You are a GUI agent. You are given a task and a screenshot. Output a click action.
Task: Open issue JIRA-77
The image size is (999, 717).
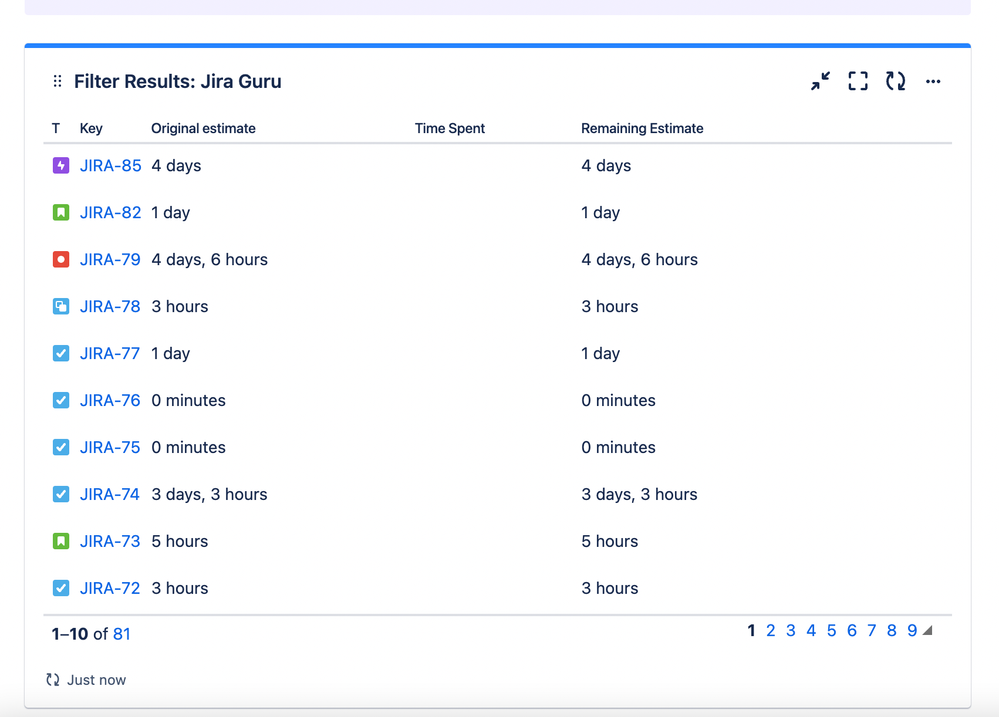pos(110,353)
